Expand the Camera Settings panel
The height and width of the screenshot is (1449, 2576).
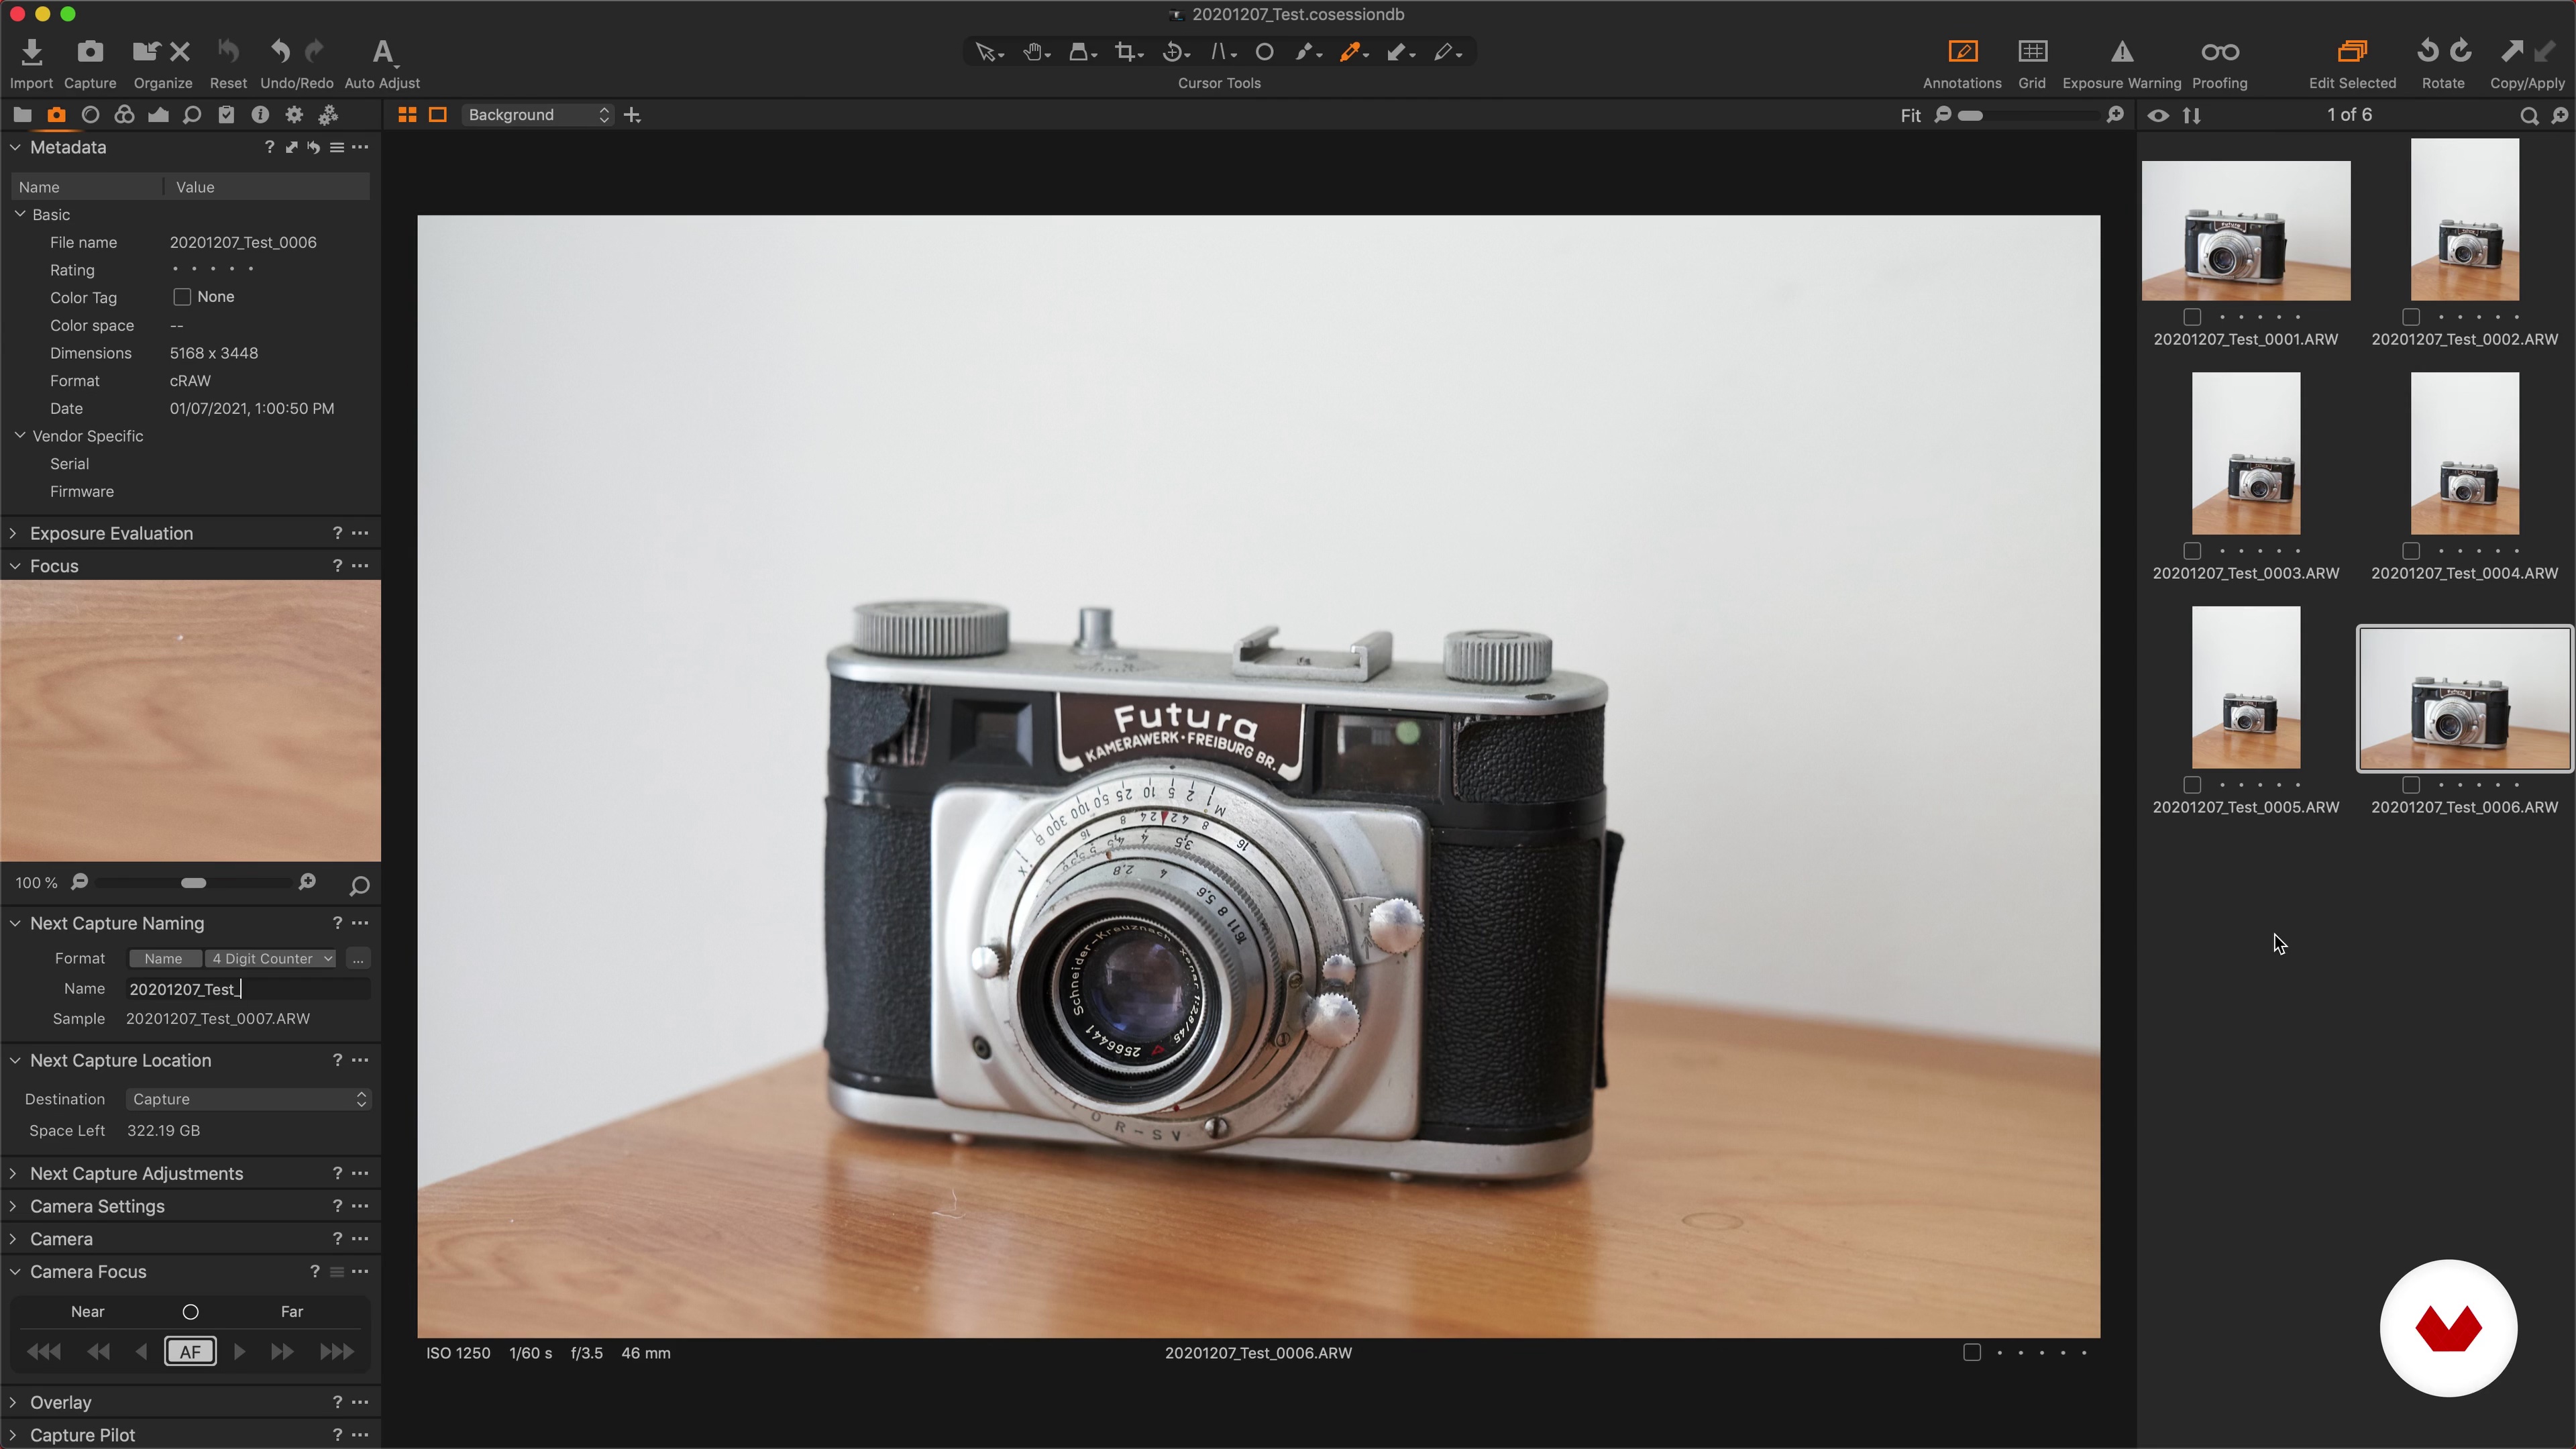coord(13,1207)
